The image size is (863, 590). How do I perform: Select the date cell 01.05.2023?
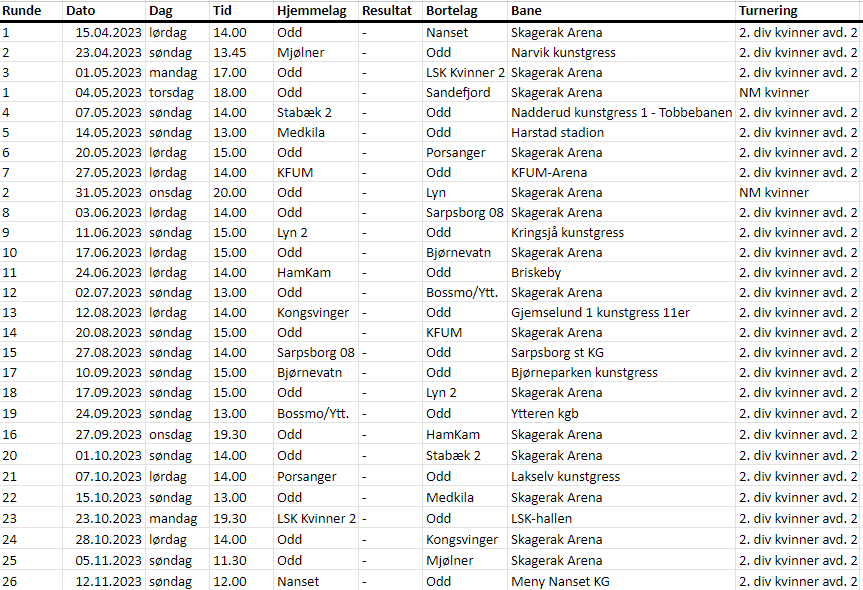tap(108, 73)
